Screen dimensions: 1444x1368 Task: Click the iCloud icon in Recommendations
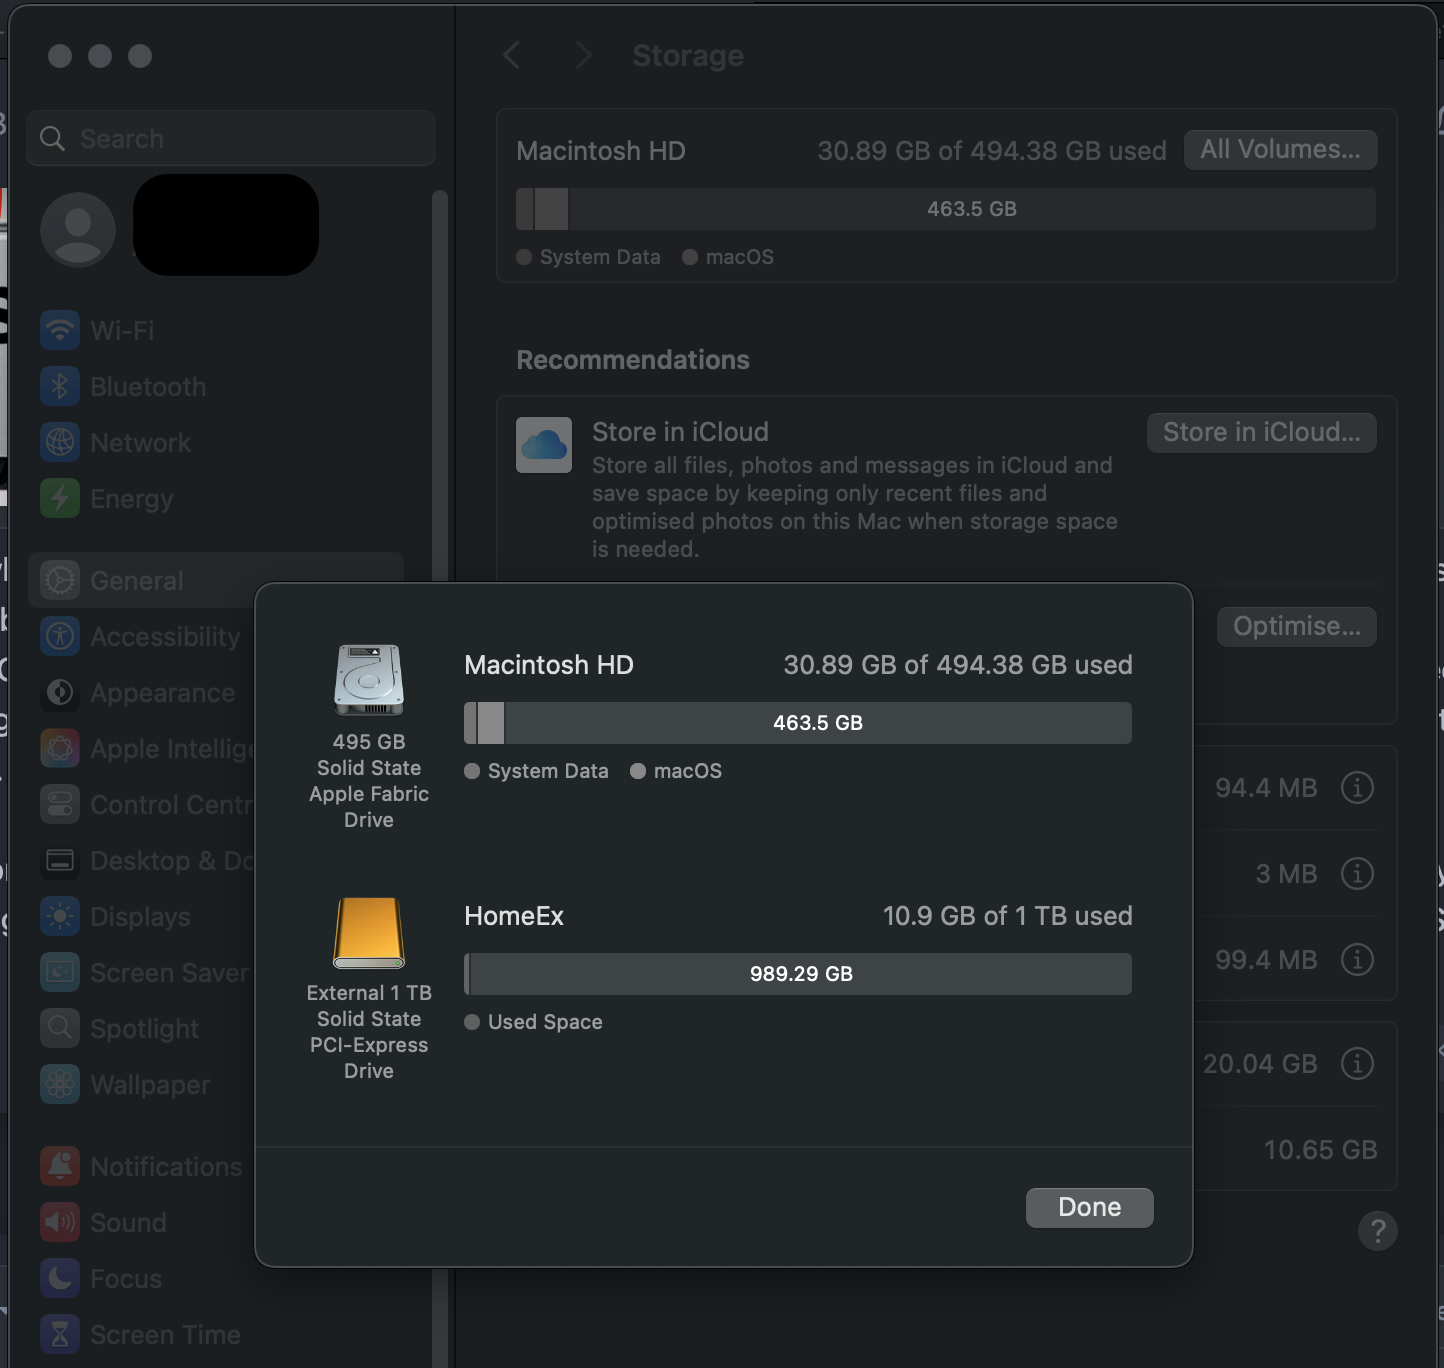tap(544, 445)
